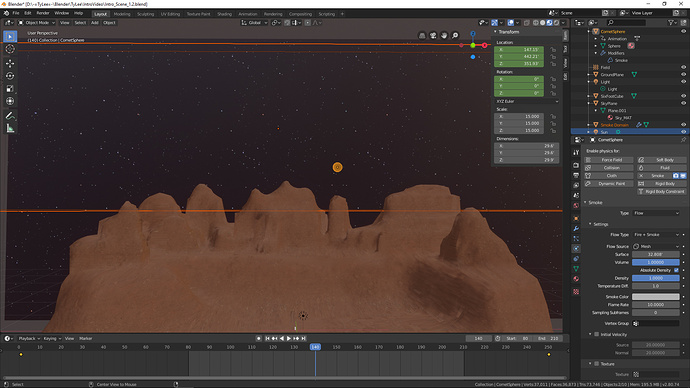Click the pan view hand icon
Image resolution: width=690 pixels, height=388 pixels.
pyautogui.click(x=444, y=36)
